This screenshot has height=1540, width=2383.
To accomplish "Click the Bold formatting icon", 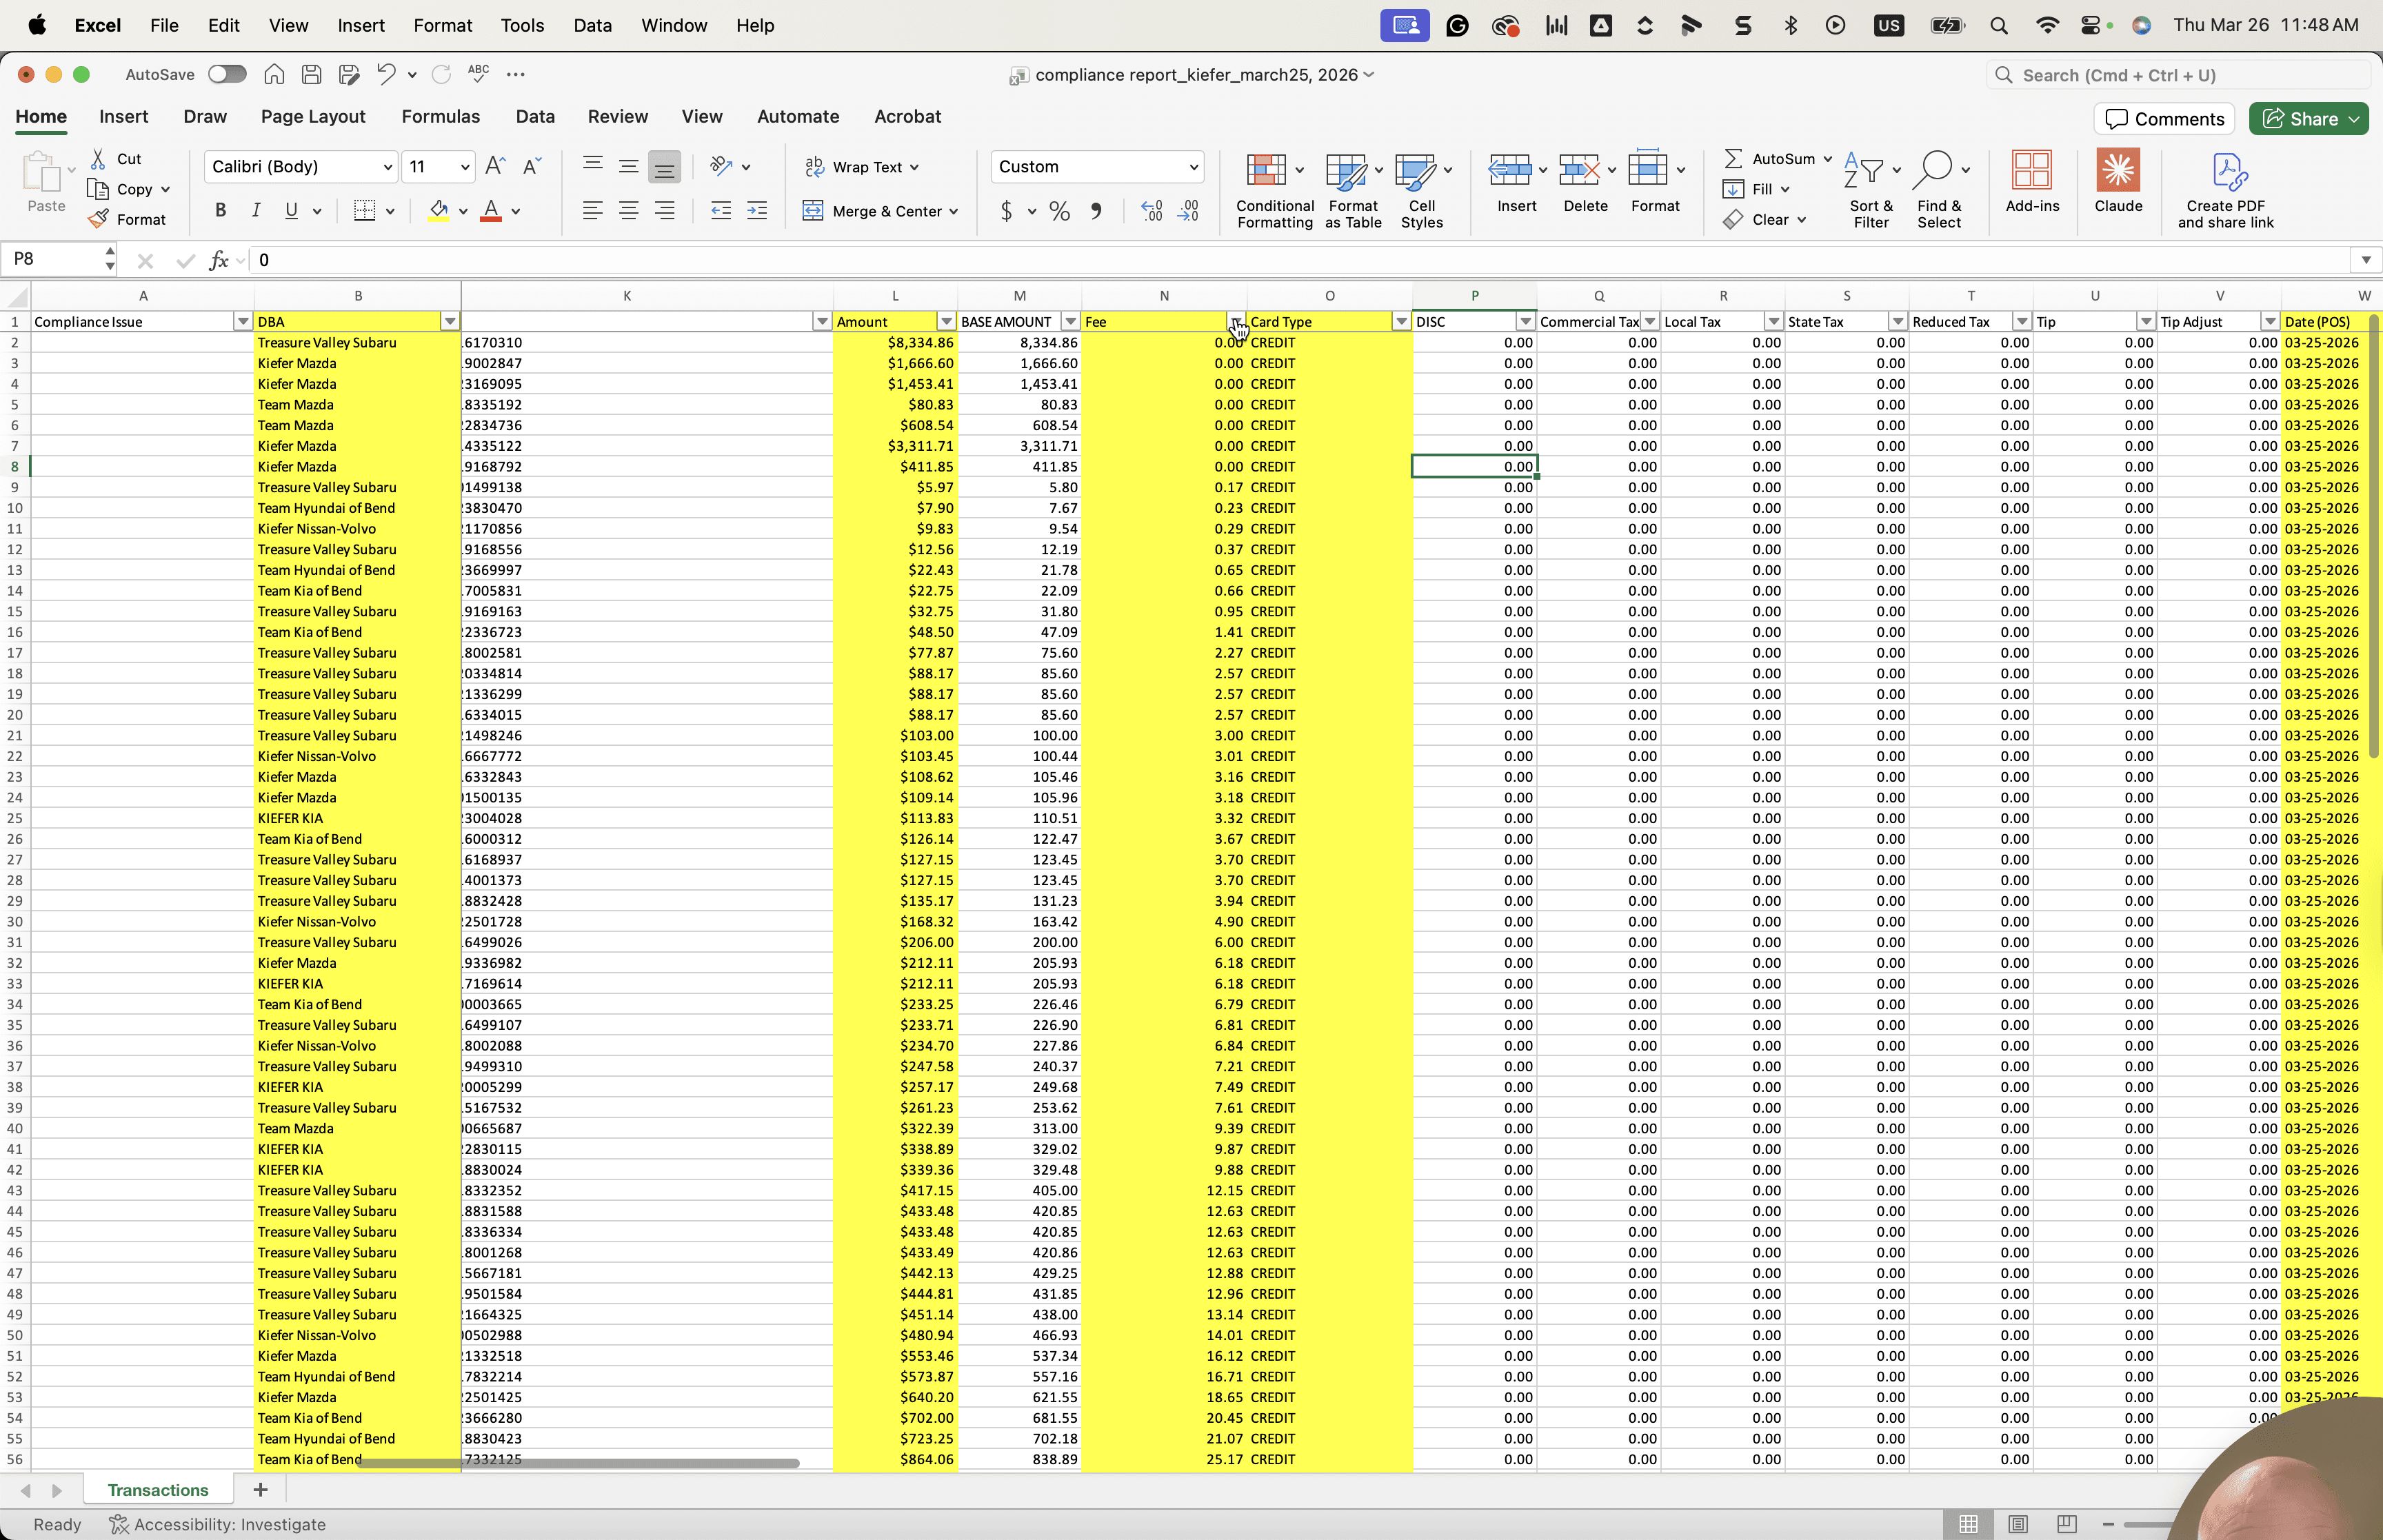I will [220, 211].
